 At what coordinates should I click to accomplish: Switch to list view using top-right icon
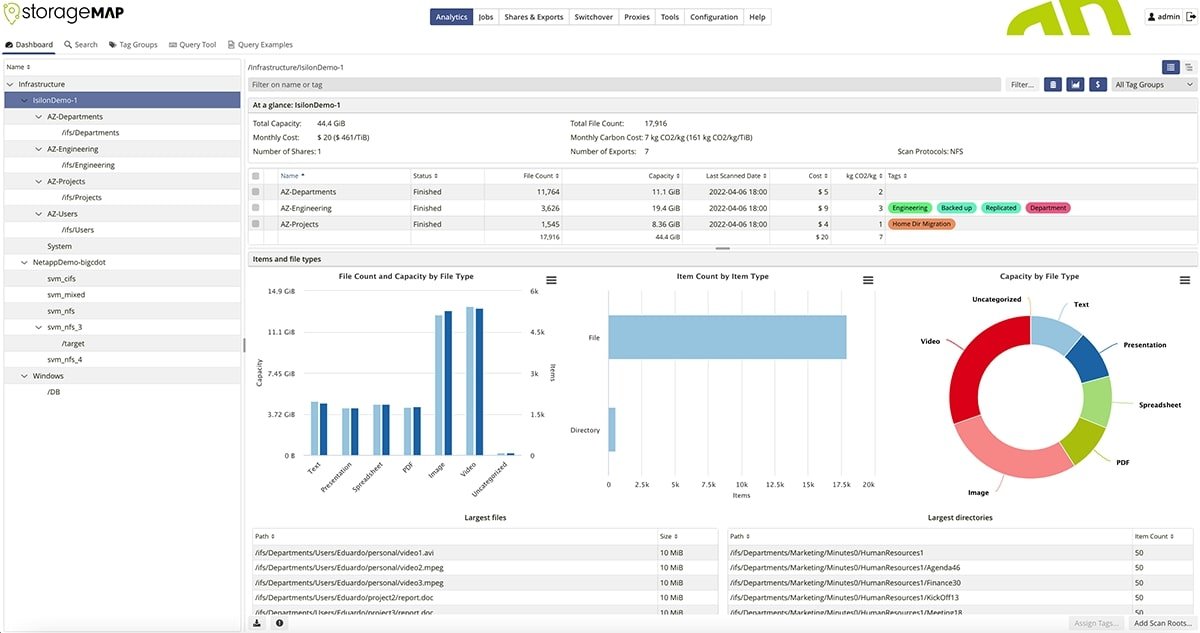1189,67
